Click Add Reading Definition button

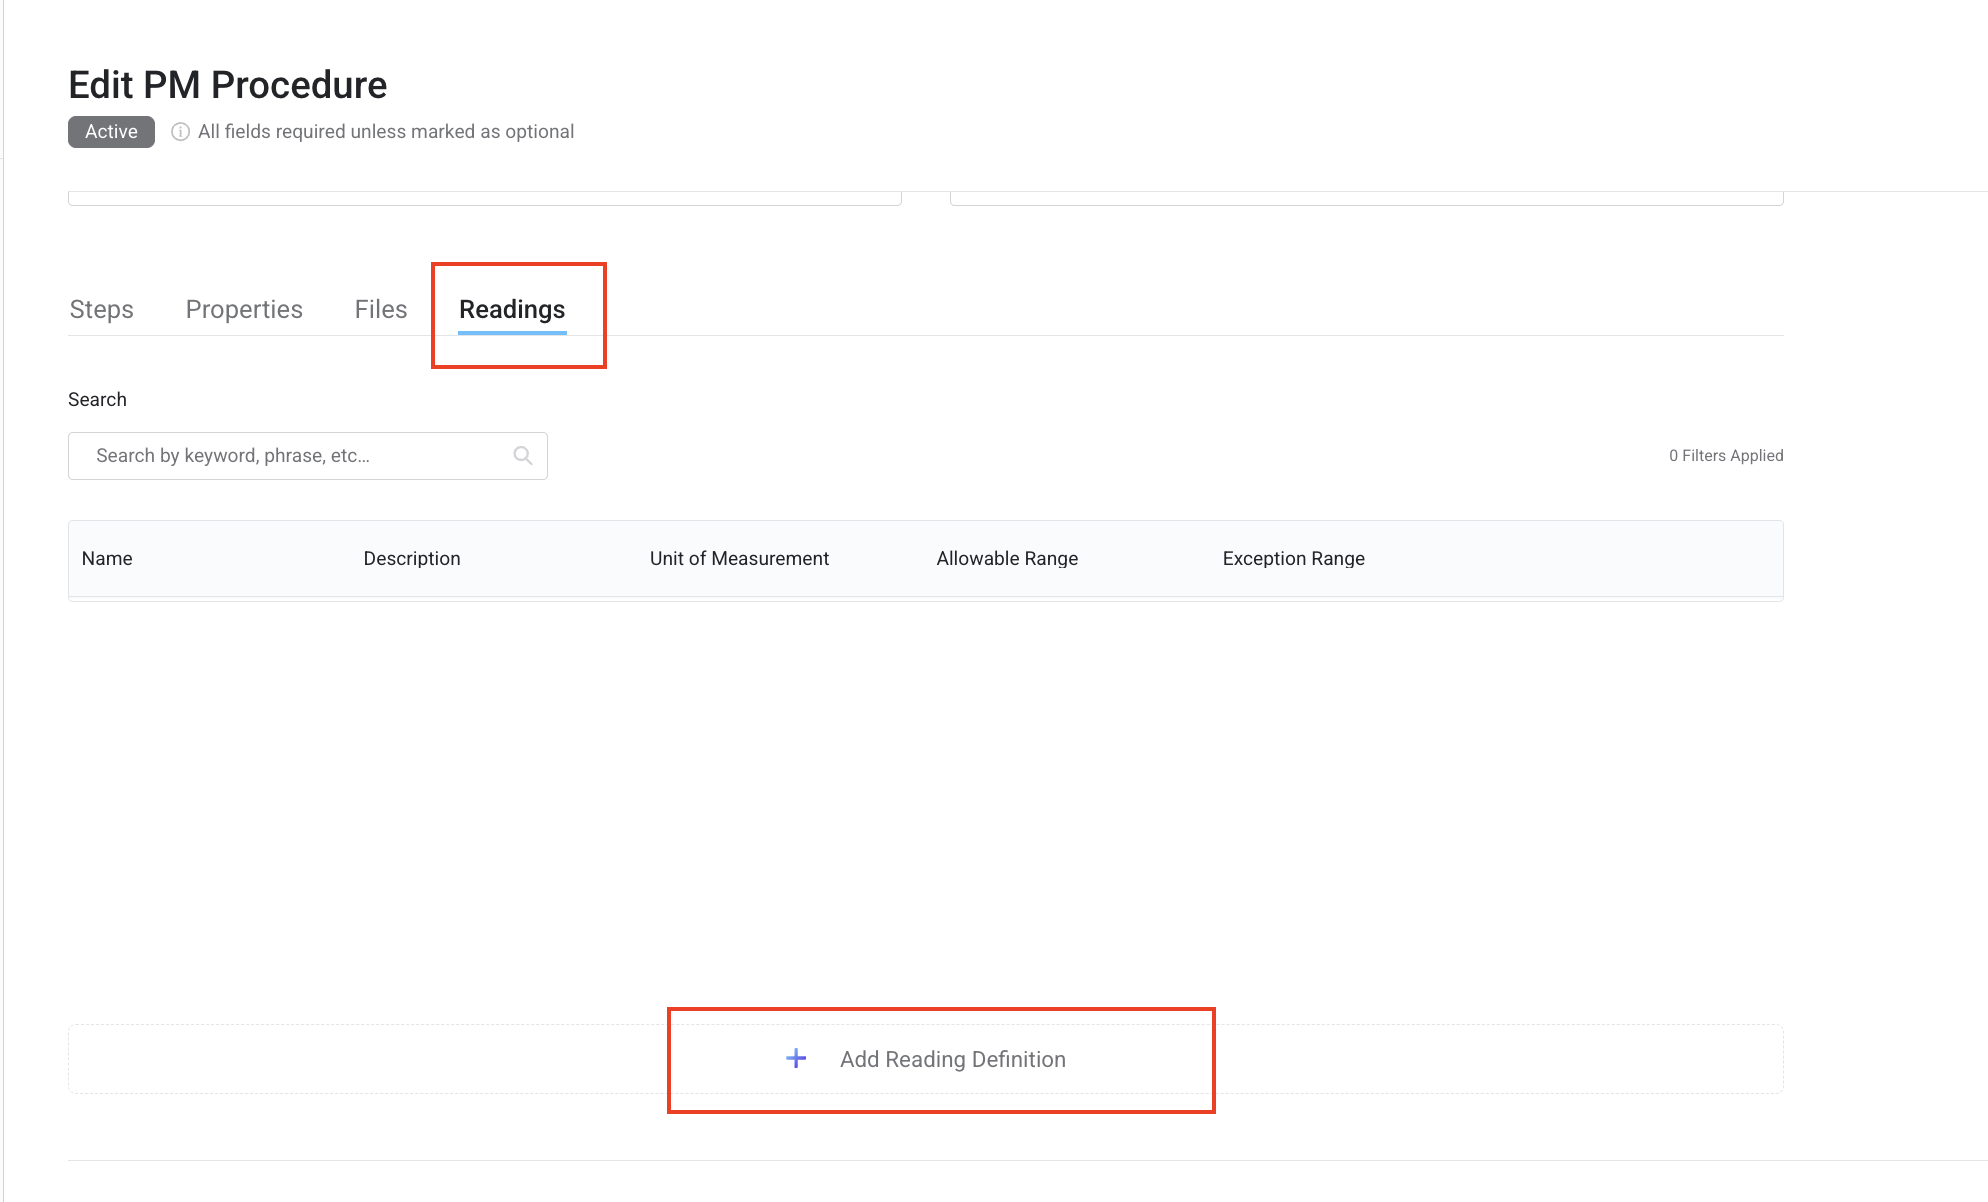coord(952,1059)
